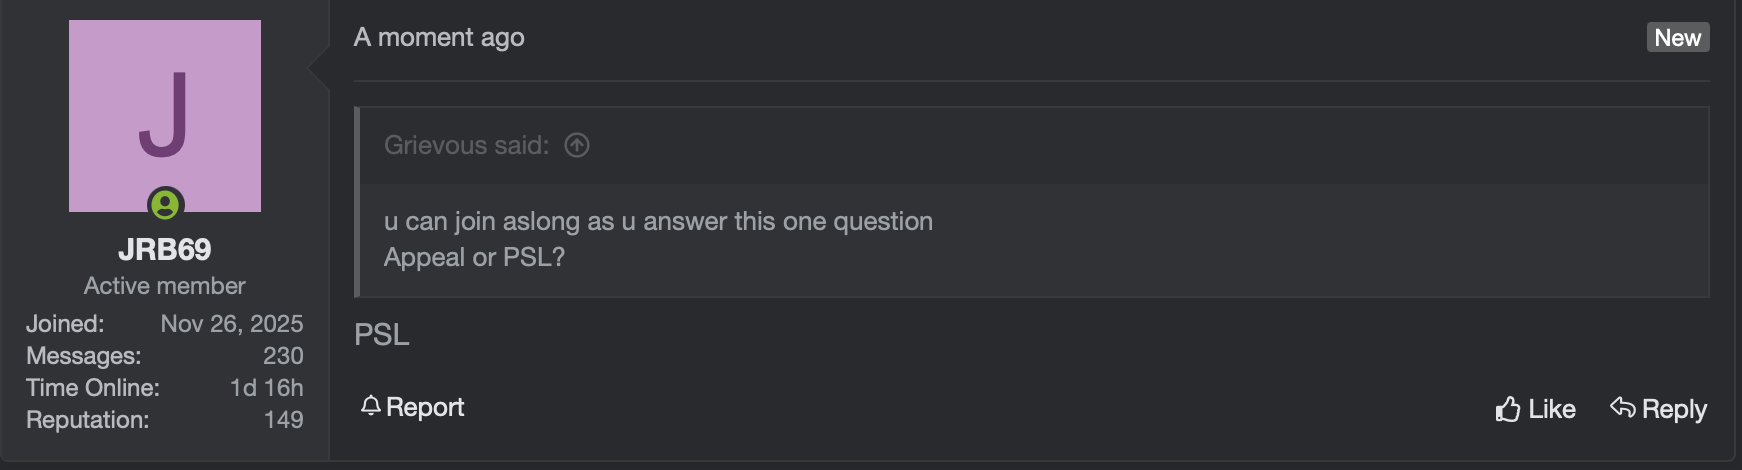Click the Time Online value 1d 16h
The width and height of the screenshot is (1742, 470).
(x=267, y=388)
